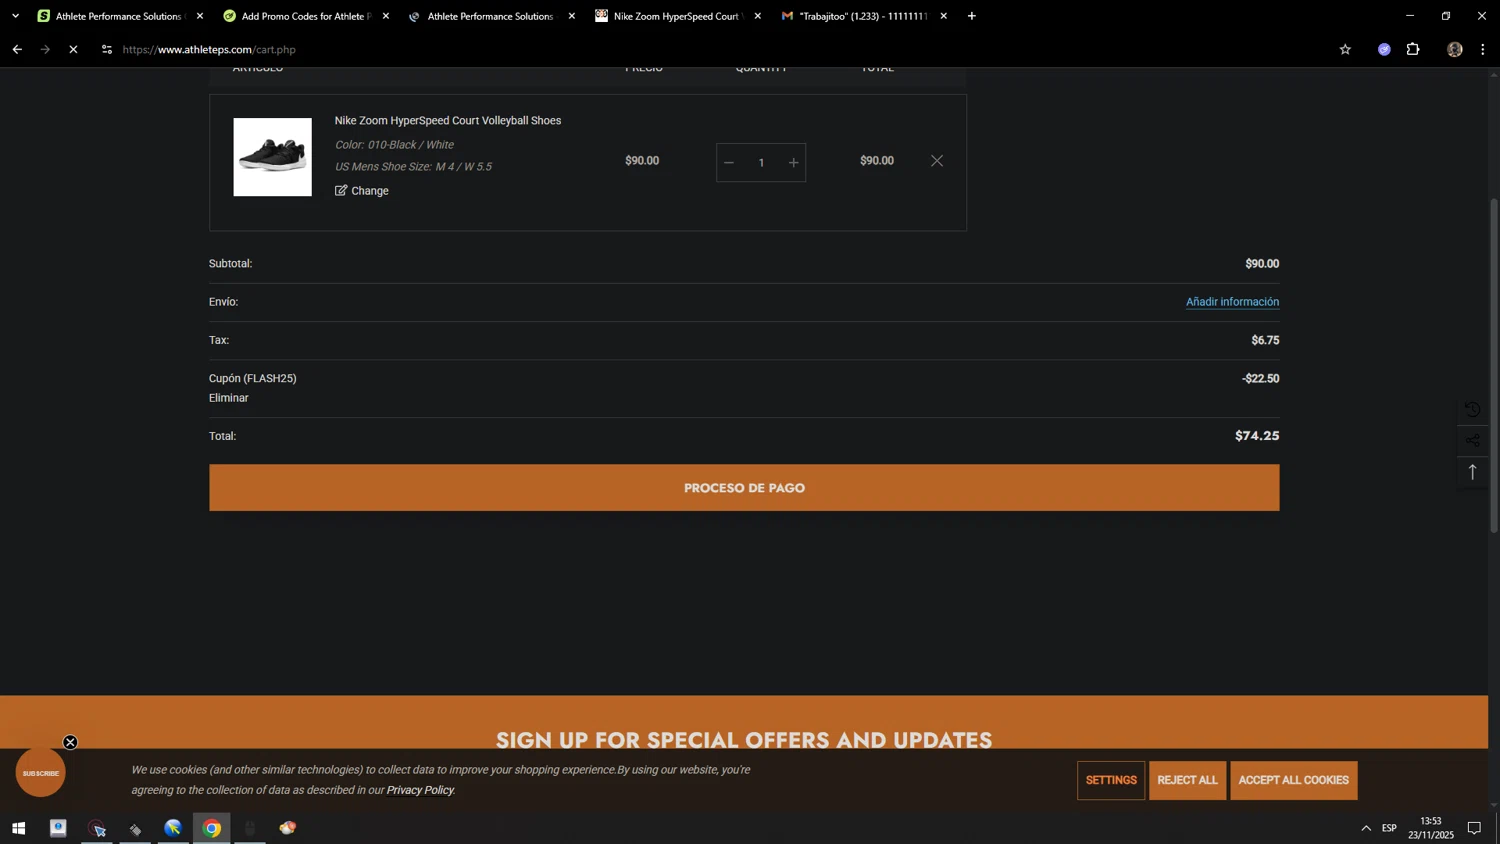The height and width of the screenshot is (844, 1500).
Task: Click the share side icon
Action: (x=1472, y=441)
